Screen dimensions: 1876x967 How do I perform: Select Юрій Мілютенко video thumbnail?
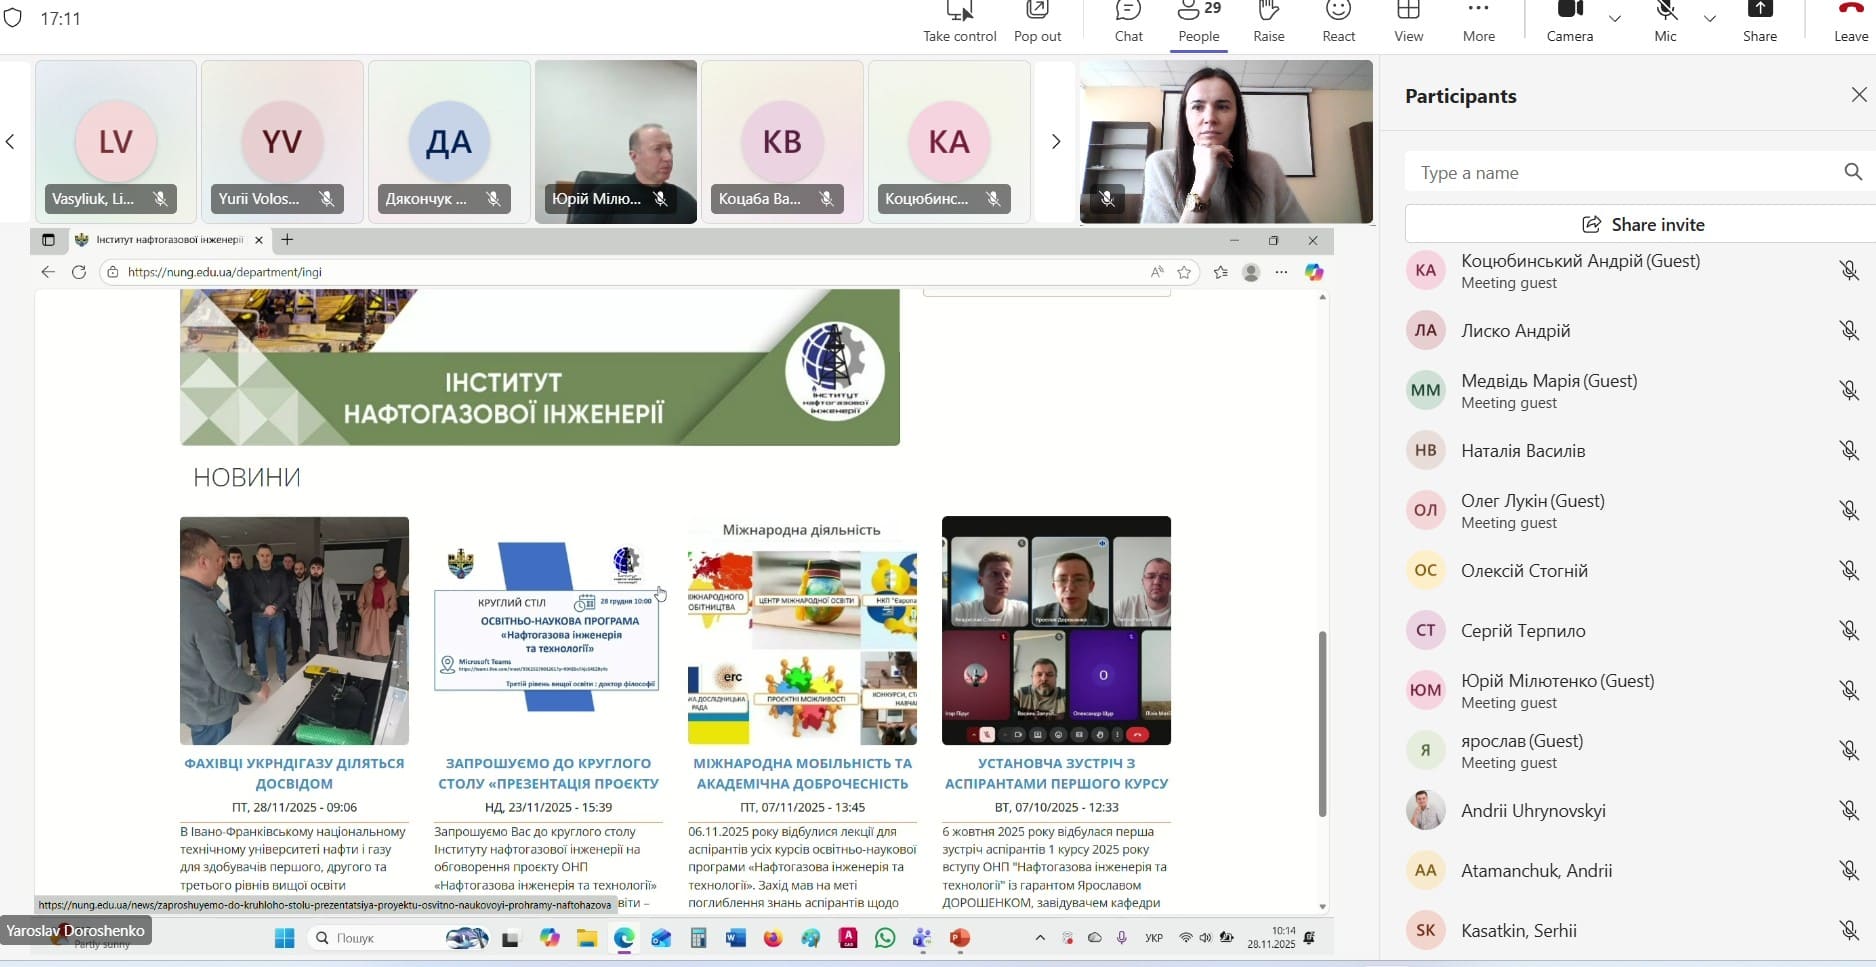click(616, 140)
